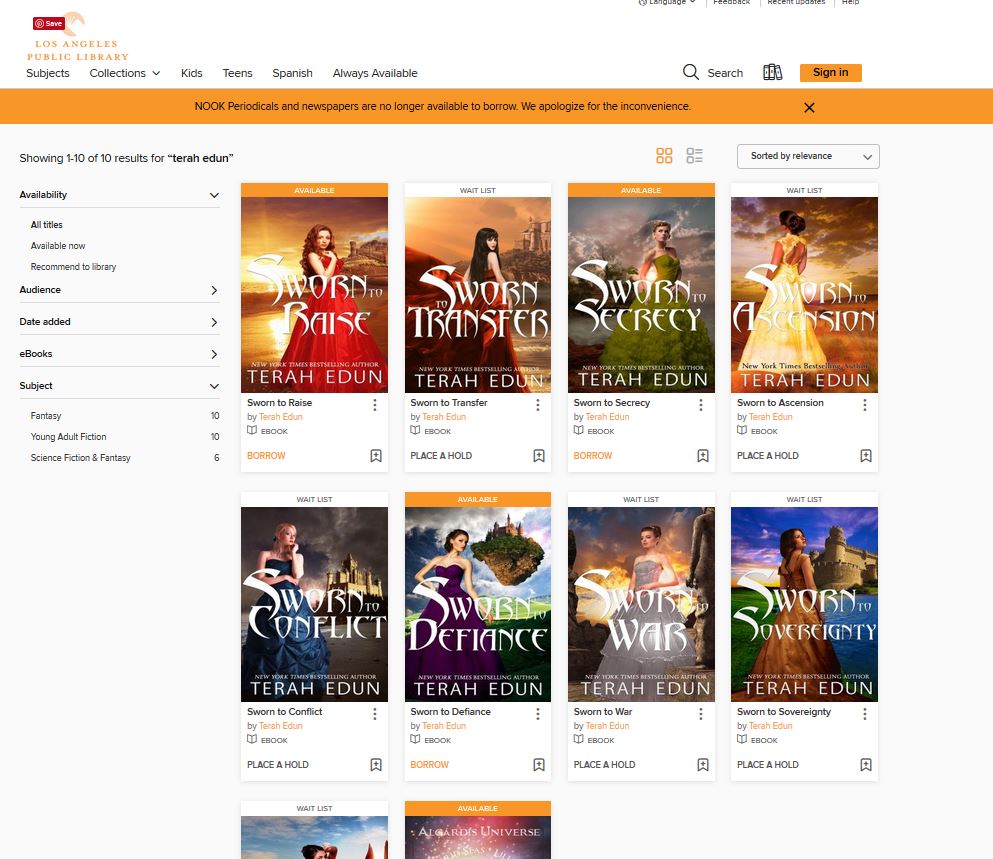993x859 pixels.
Task: Borrow Sworn to Secrecy
Action: pos(593,455)
